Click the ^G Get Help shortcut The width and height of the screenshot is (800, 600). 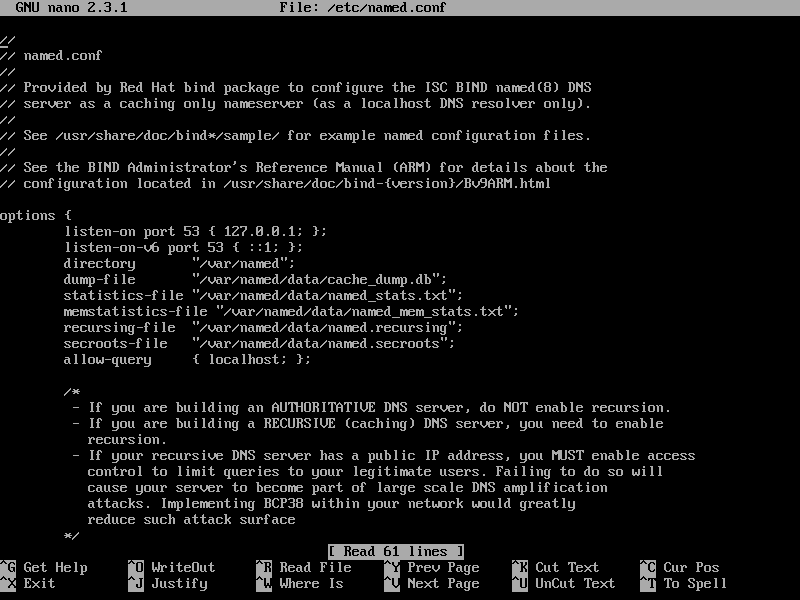[x=44, y=567]
